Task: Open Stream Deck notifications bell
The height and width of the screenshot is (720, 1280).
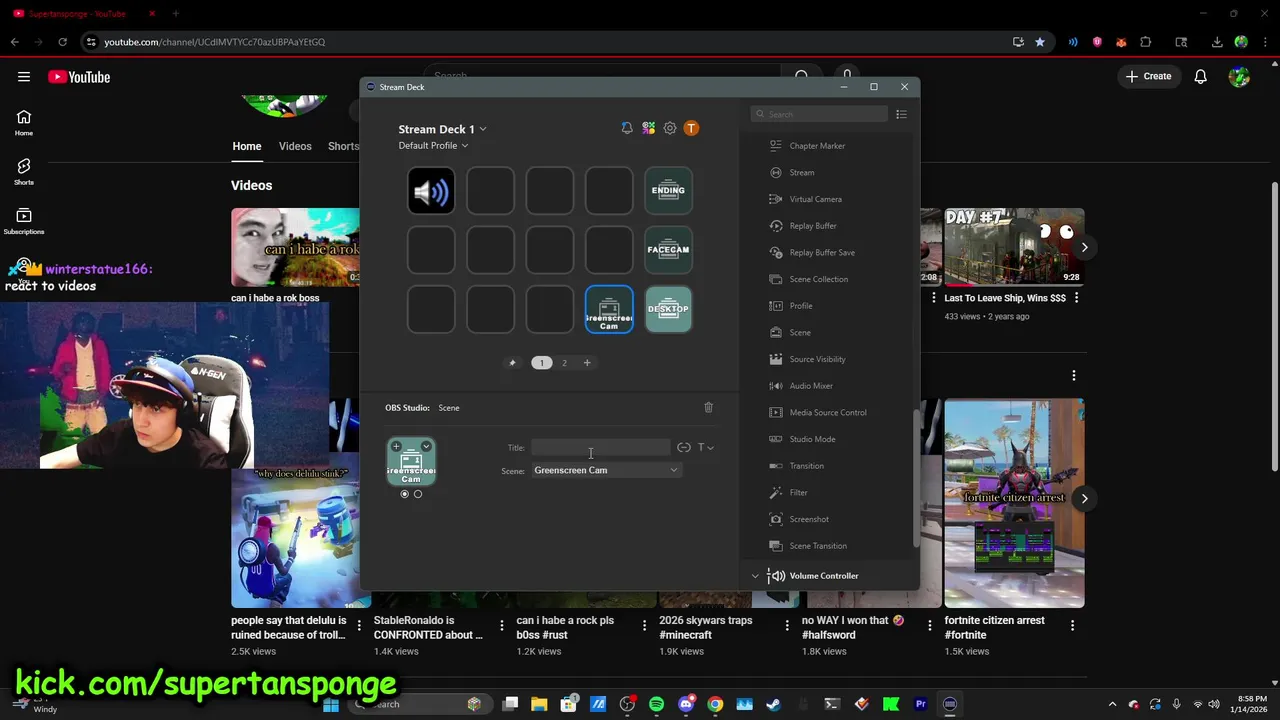Action: click(x=627, y=128)
